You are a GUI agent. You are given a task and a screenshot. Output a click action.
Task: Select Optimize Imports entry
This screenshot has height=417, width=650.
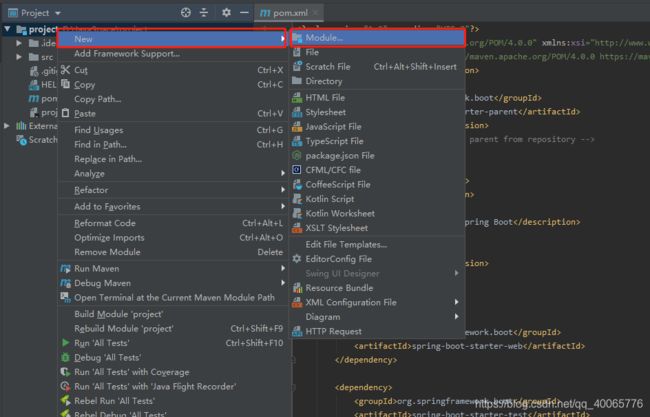point(172,238)
